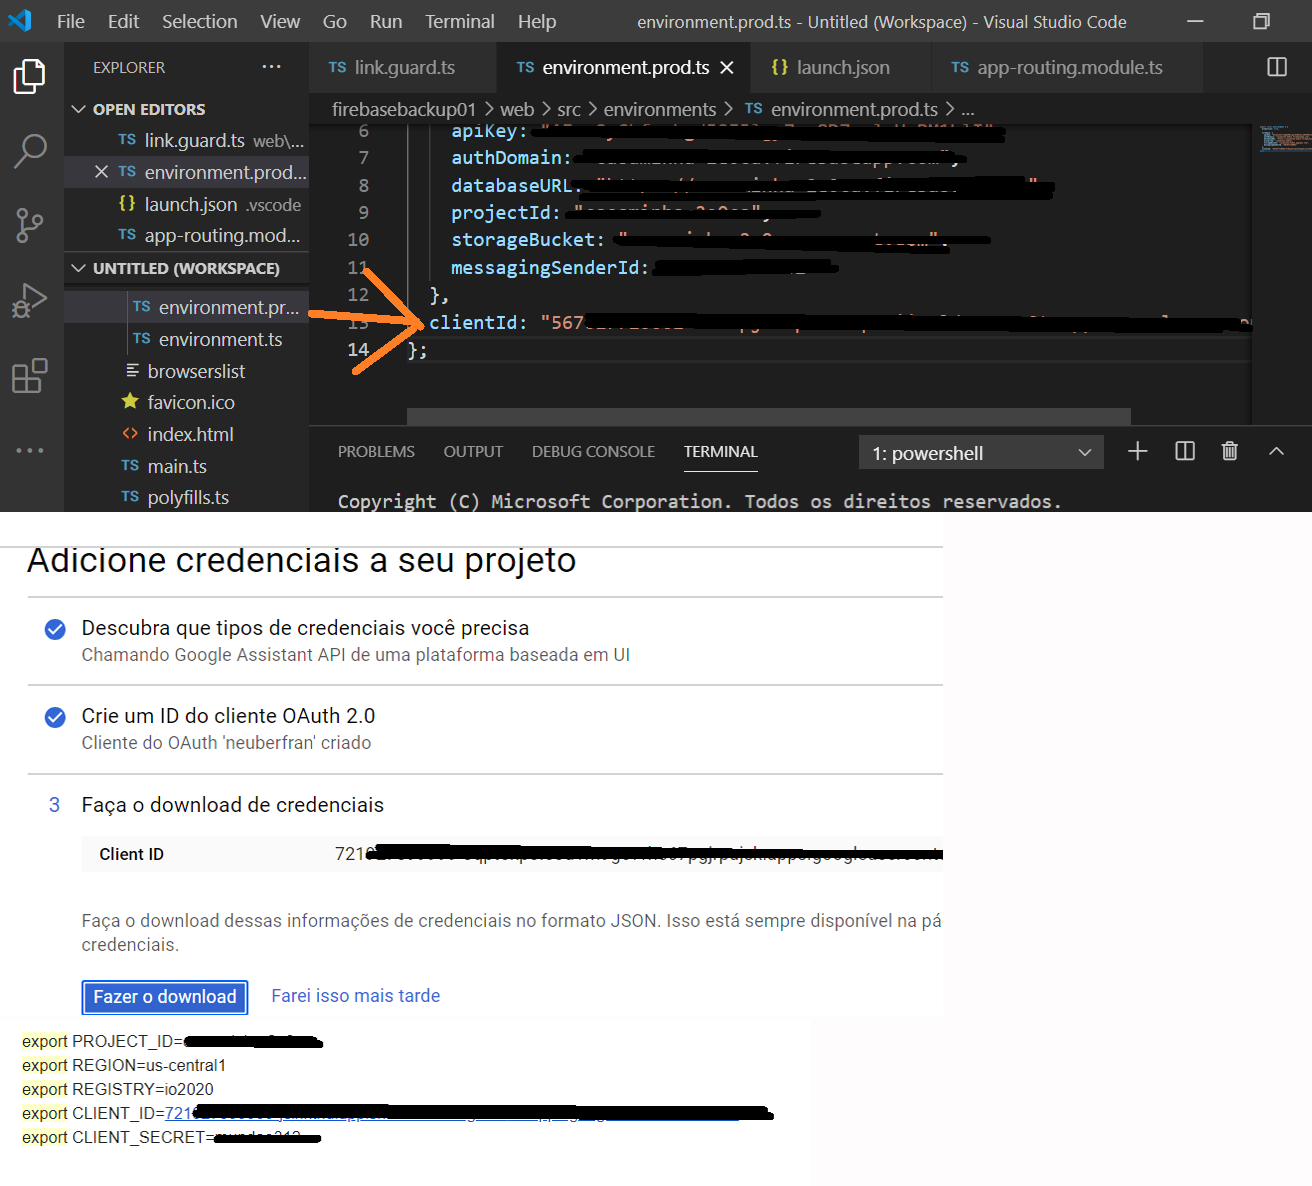This screenshot has width=1312, height=1186.
Task: Maximize the terminal panel size
Action: [1276, 452]
